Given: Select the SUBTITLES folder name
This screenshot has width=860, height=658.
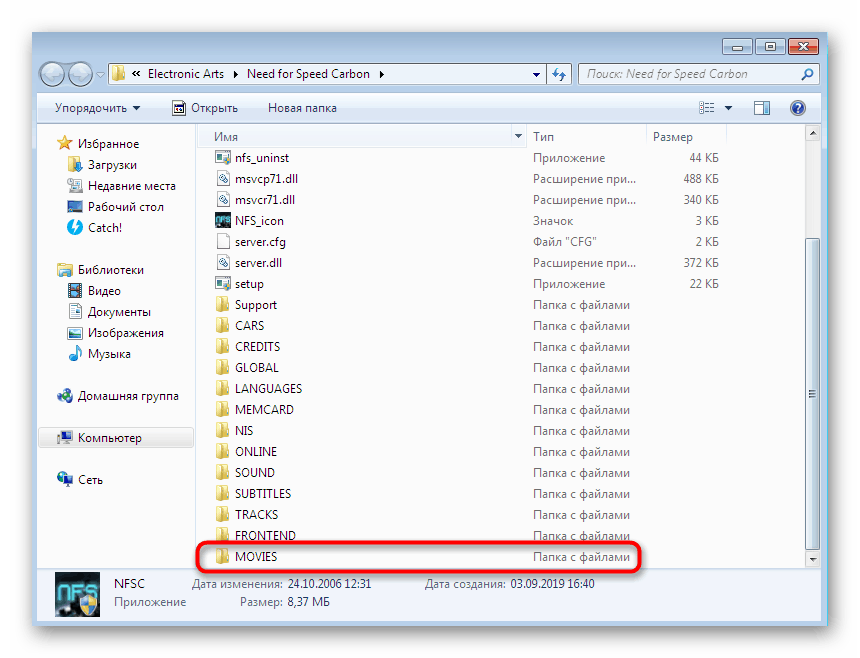Looking at the screenshot, I should [263, 494].
